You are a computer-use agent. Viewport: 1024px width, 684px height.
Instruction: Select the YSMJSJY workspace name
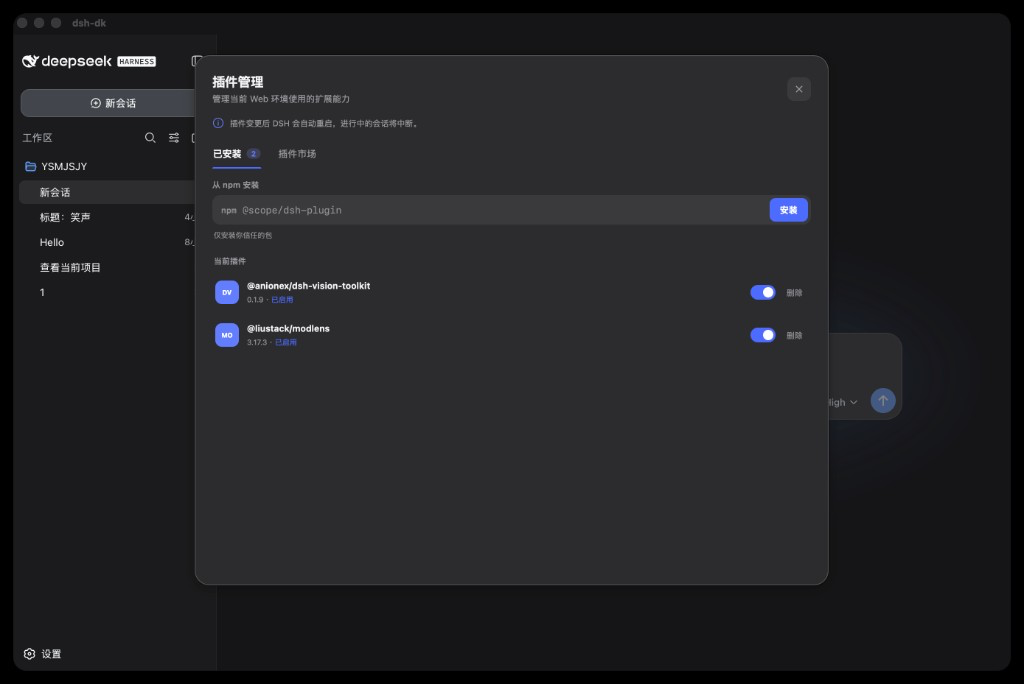coord(64,167)
